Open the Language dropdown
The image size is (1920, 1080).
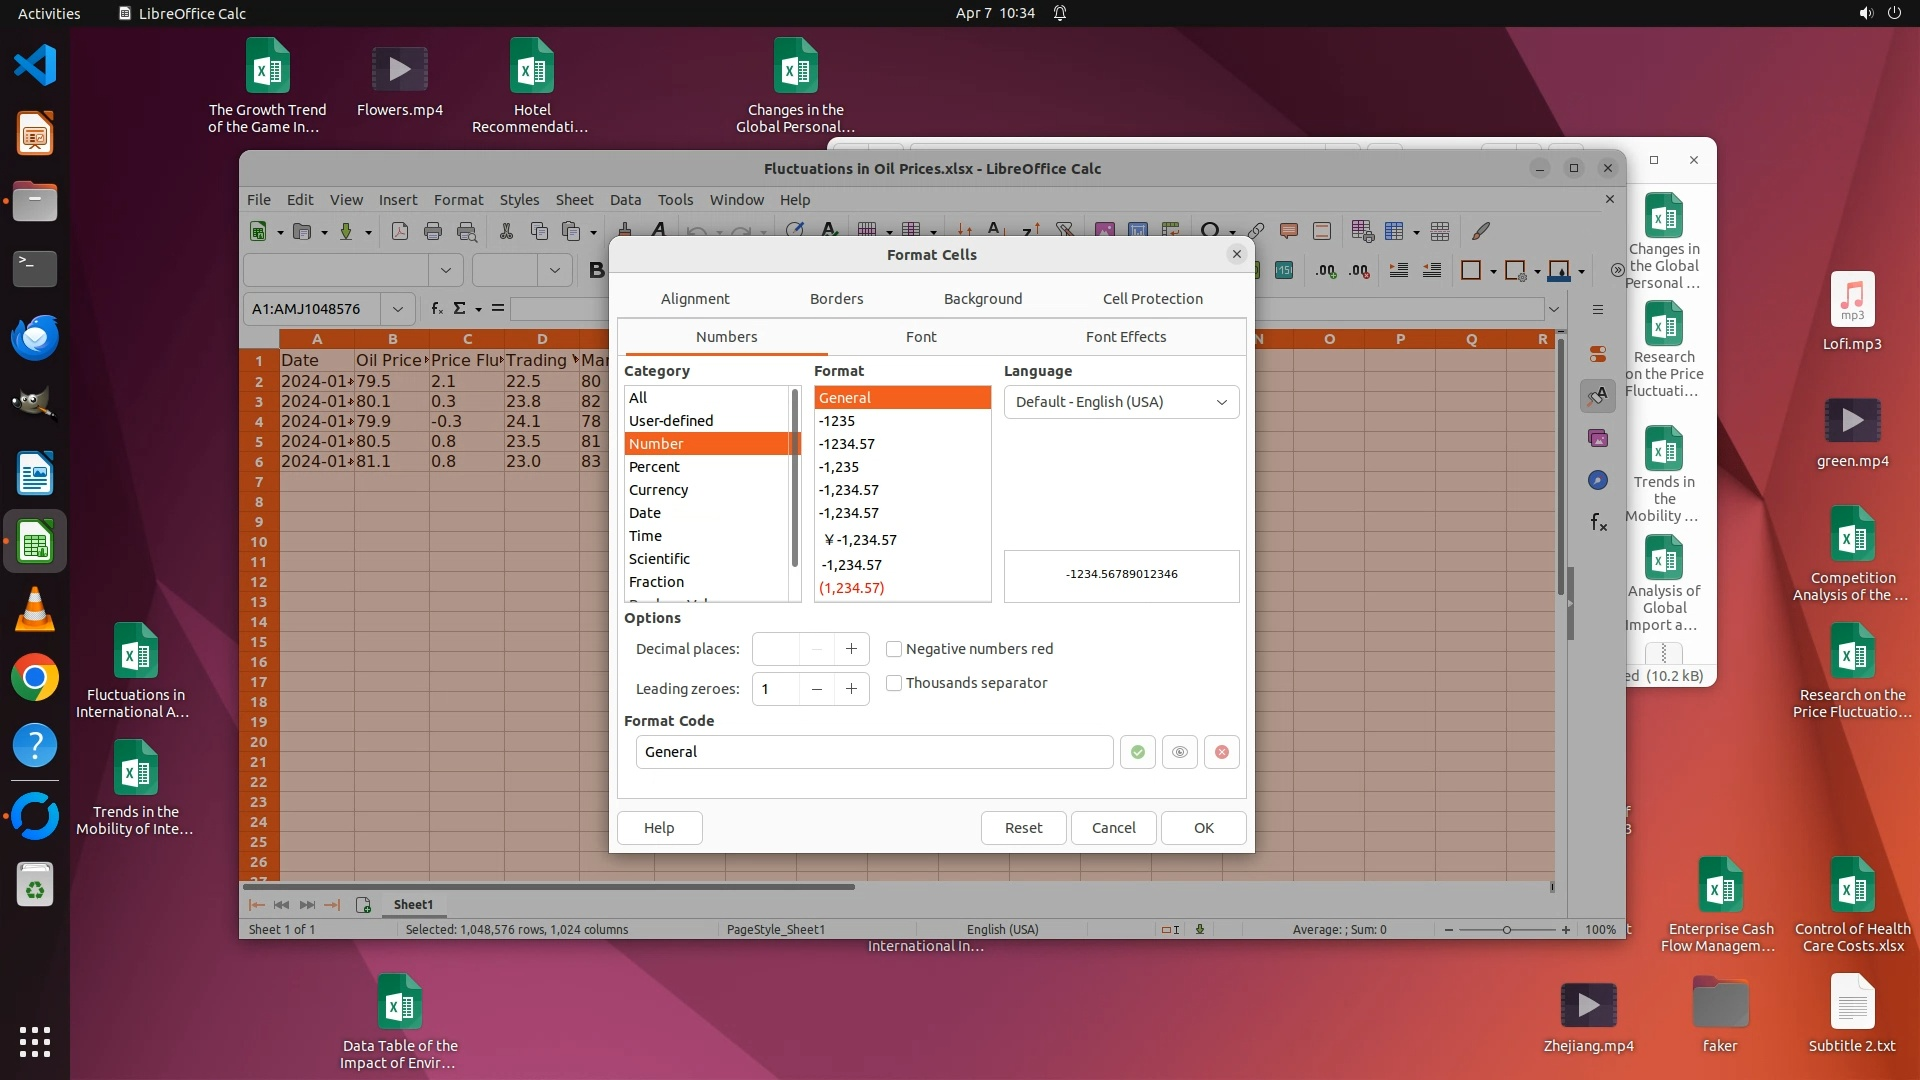point(1121,402)
